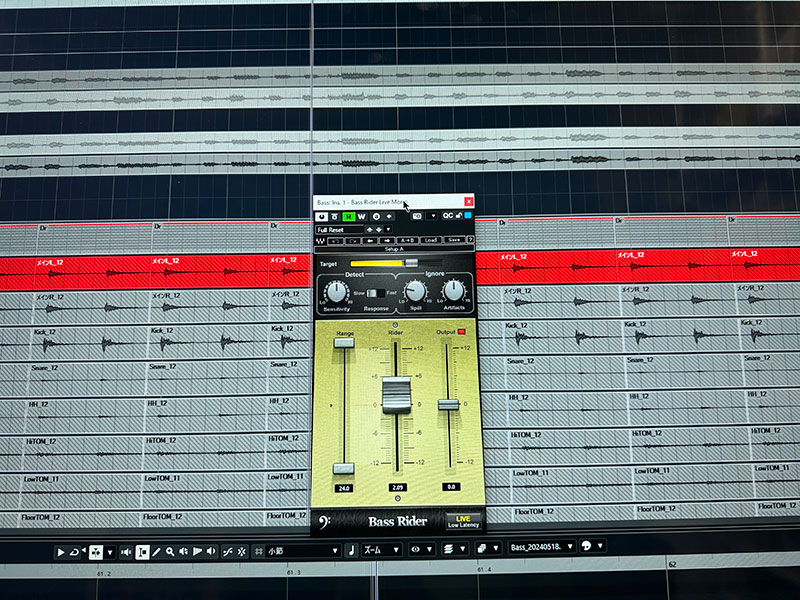
Task: Click the plugin snapshot camera icon
Action: (x=417, y=216)
